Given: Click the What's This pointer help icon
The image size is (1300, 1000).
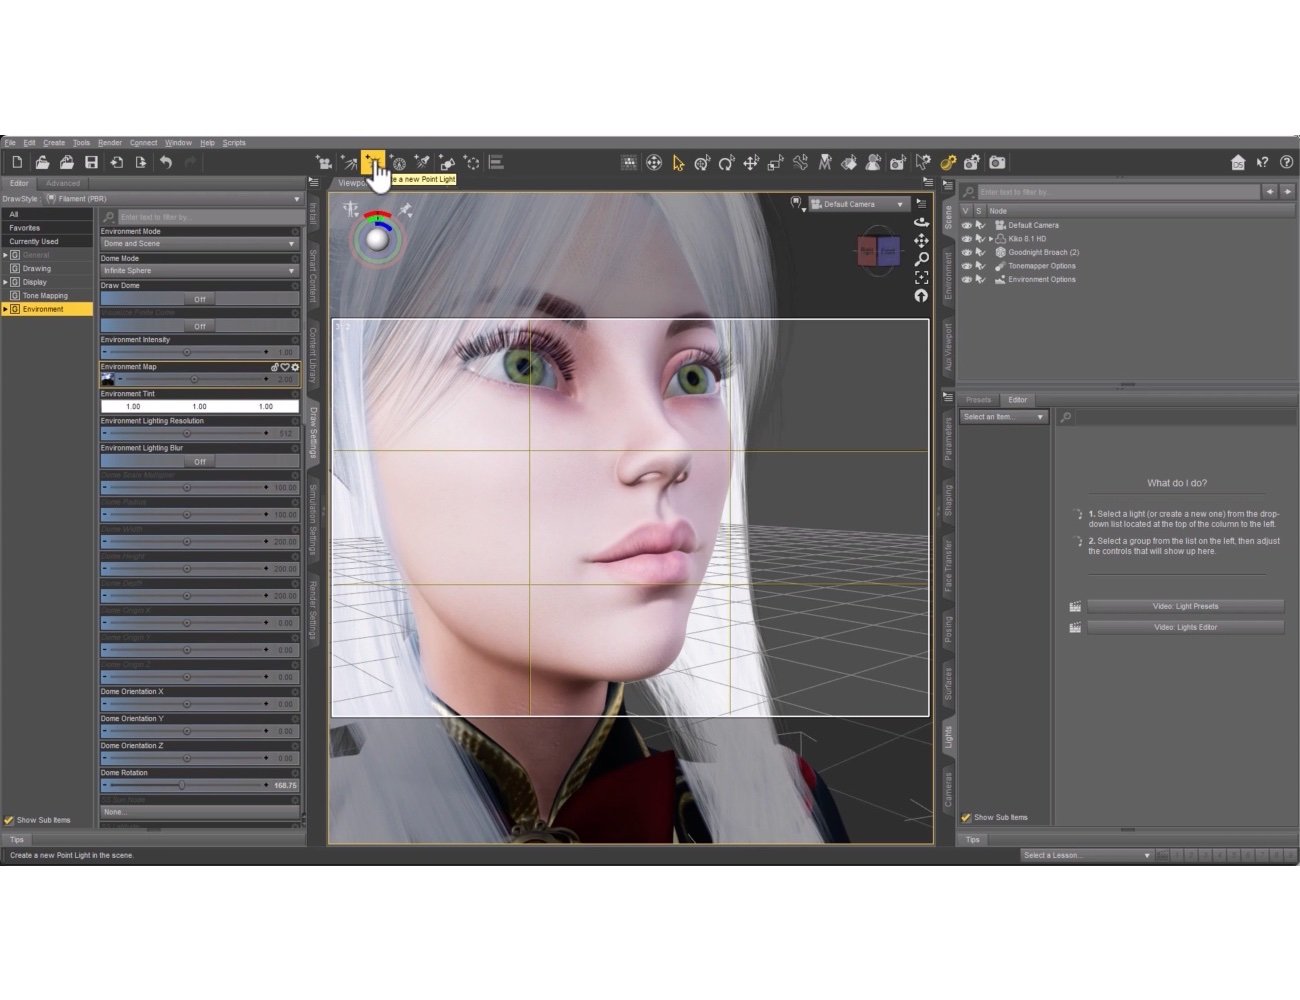Looking at the screenshot, I should (1262, 162).
